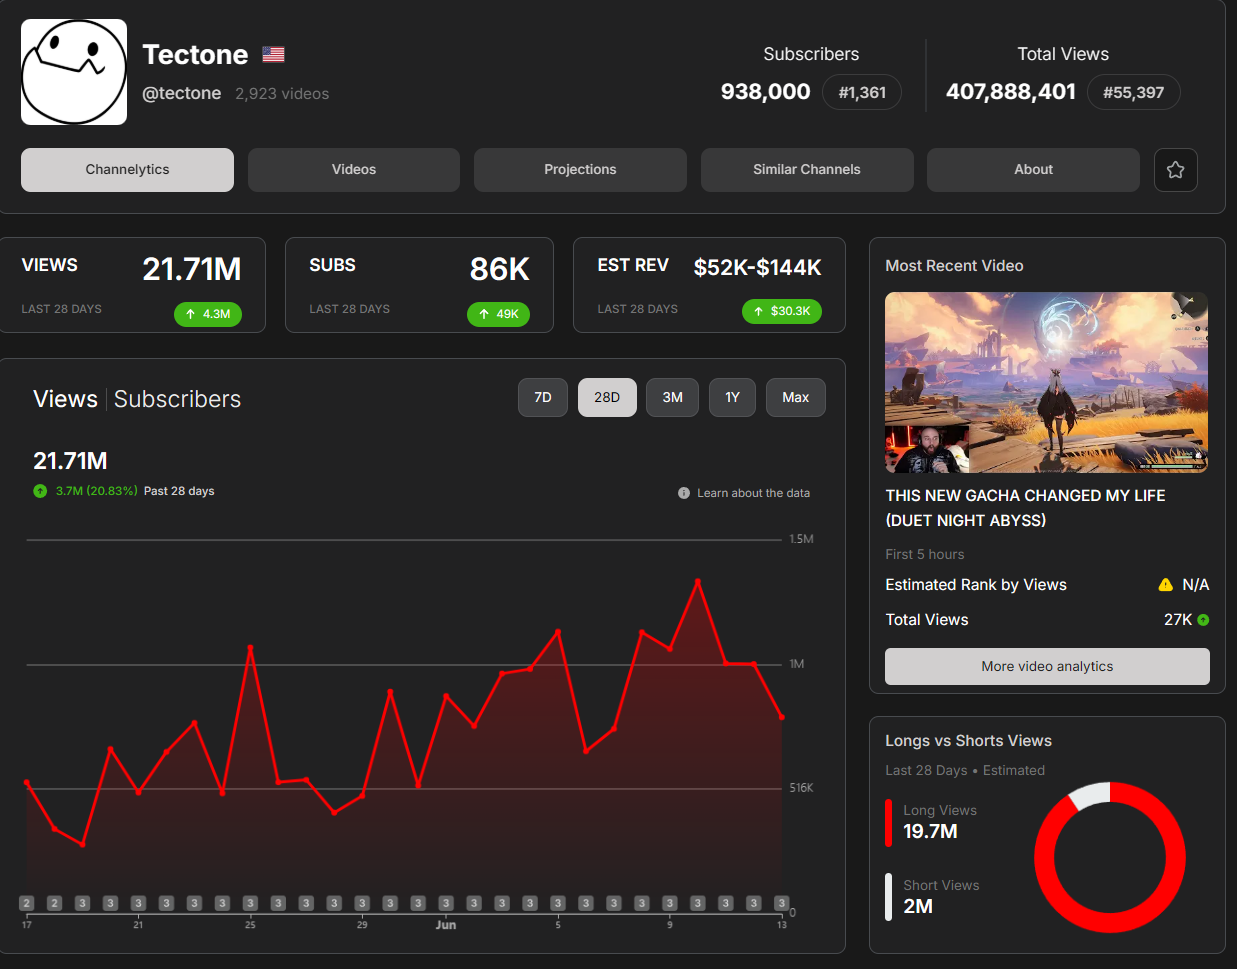1237x969 pixels.
Task: Click the video count badge above date 17
Action: 27,903
